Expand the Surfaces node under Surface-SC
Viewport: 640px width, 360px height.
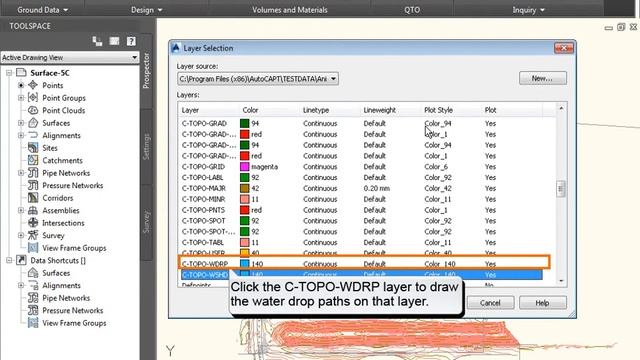click(x=21, y=122)
